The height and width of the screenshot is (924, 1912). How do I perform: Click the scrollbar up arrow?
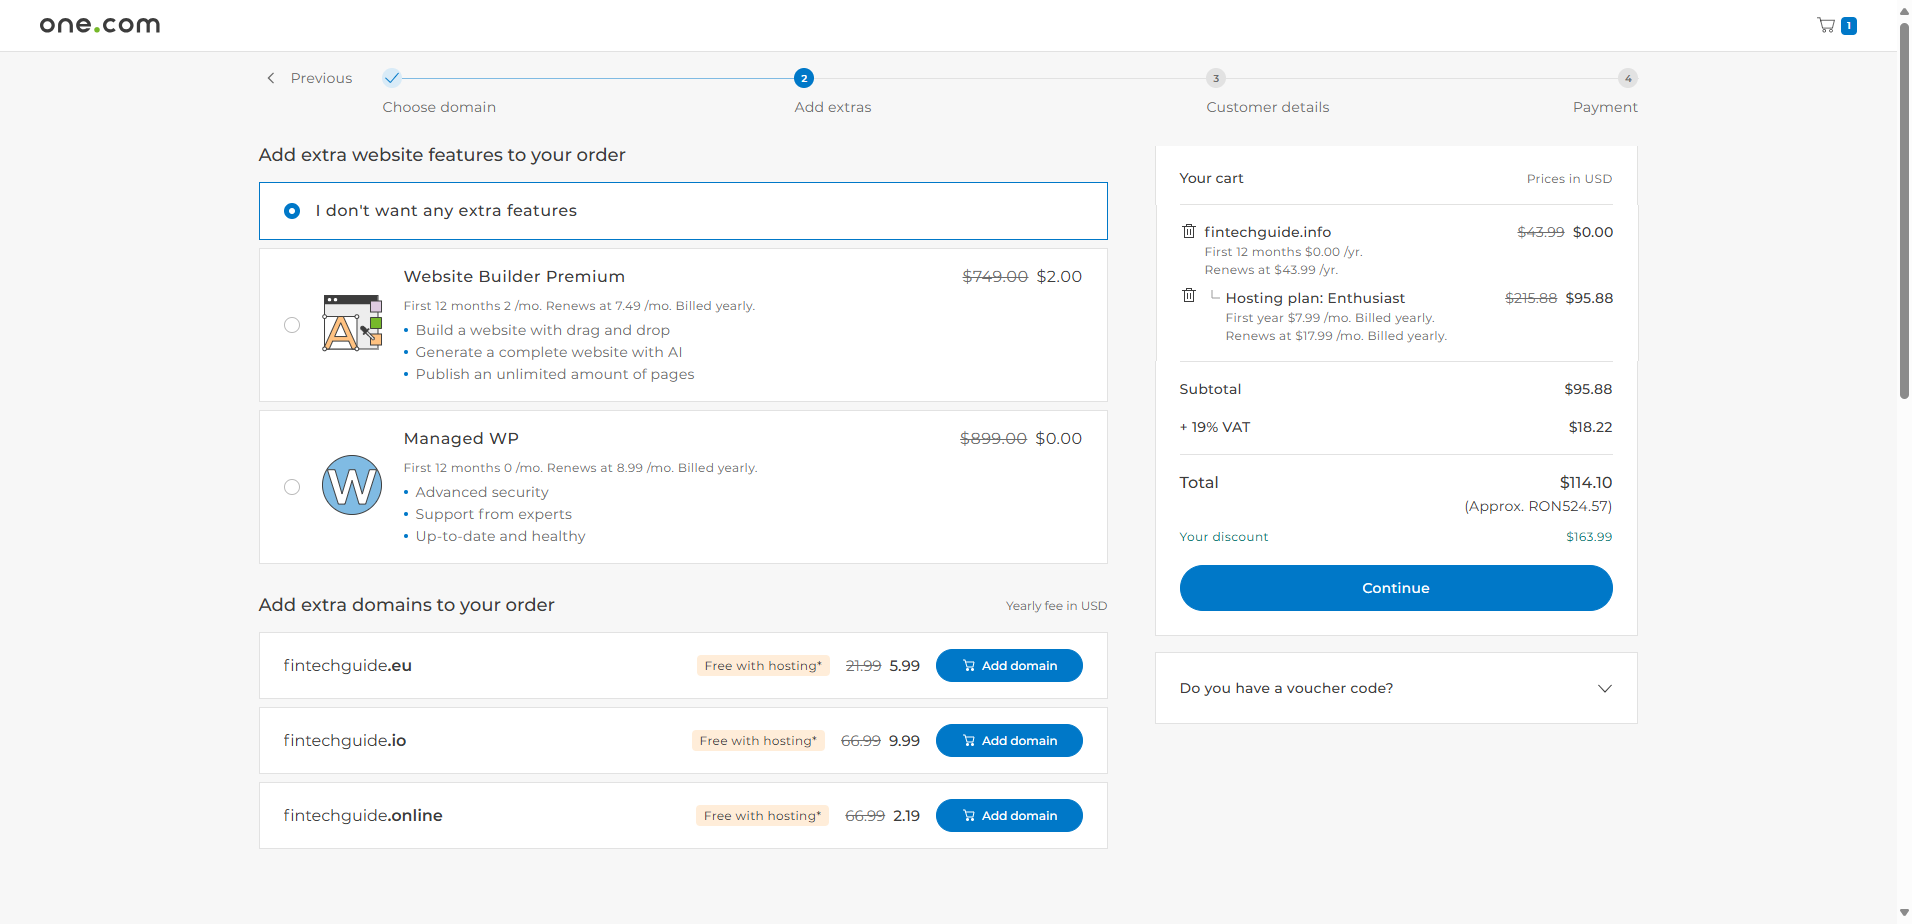click(x=1904, y=10)
